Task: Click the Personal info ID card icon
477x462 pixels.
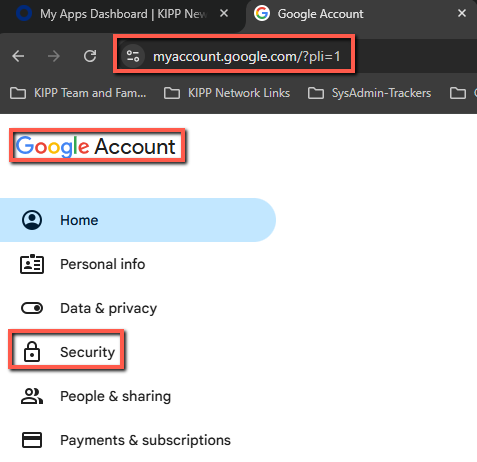Action: pyautogui.click(x=32, y=264)
